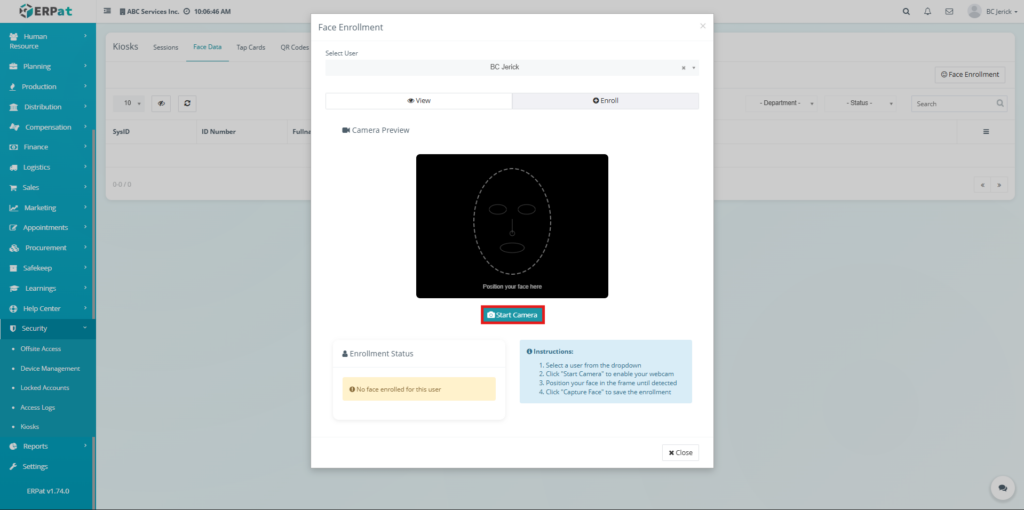1024x510 pixels.
Task: Expand the Marketing sidebar menu
Action: (48, 208)
